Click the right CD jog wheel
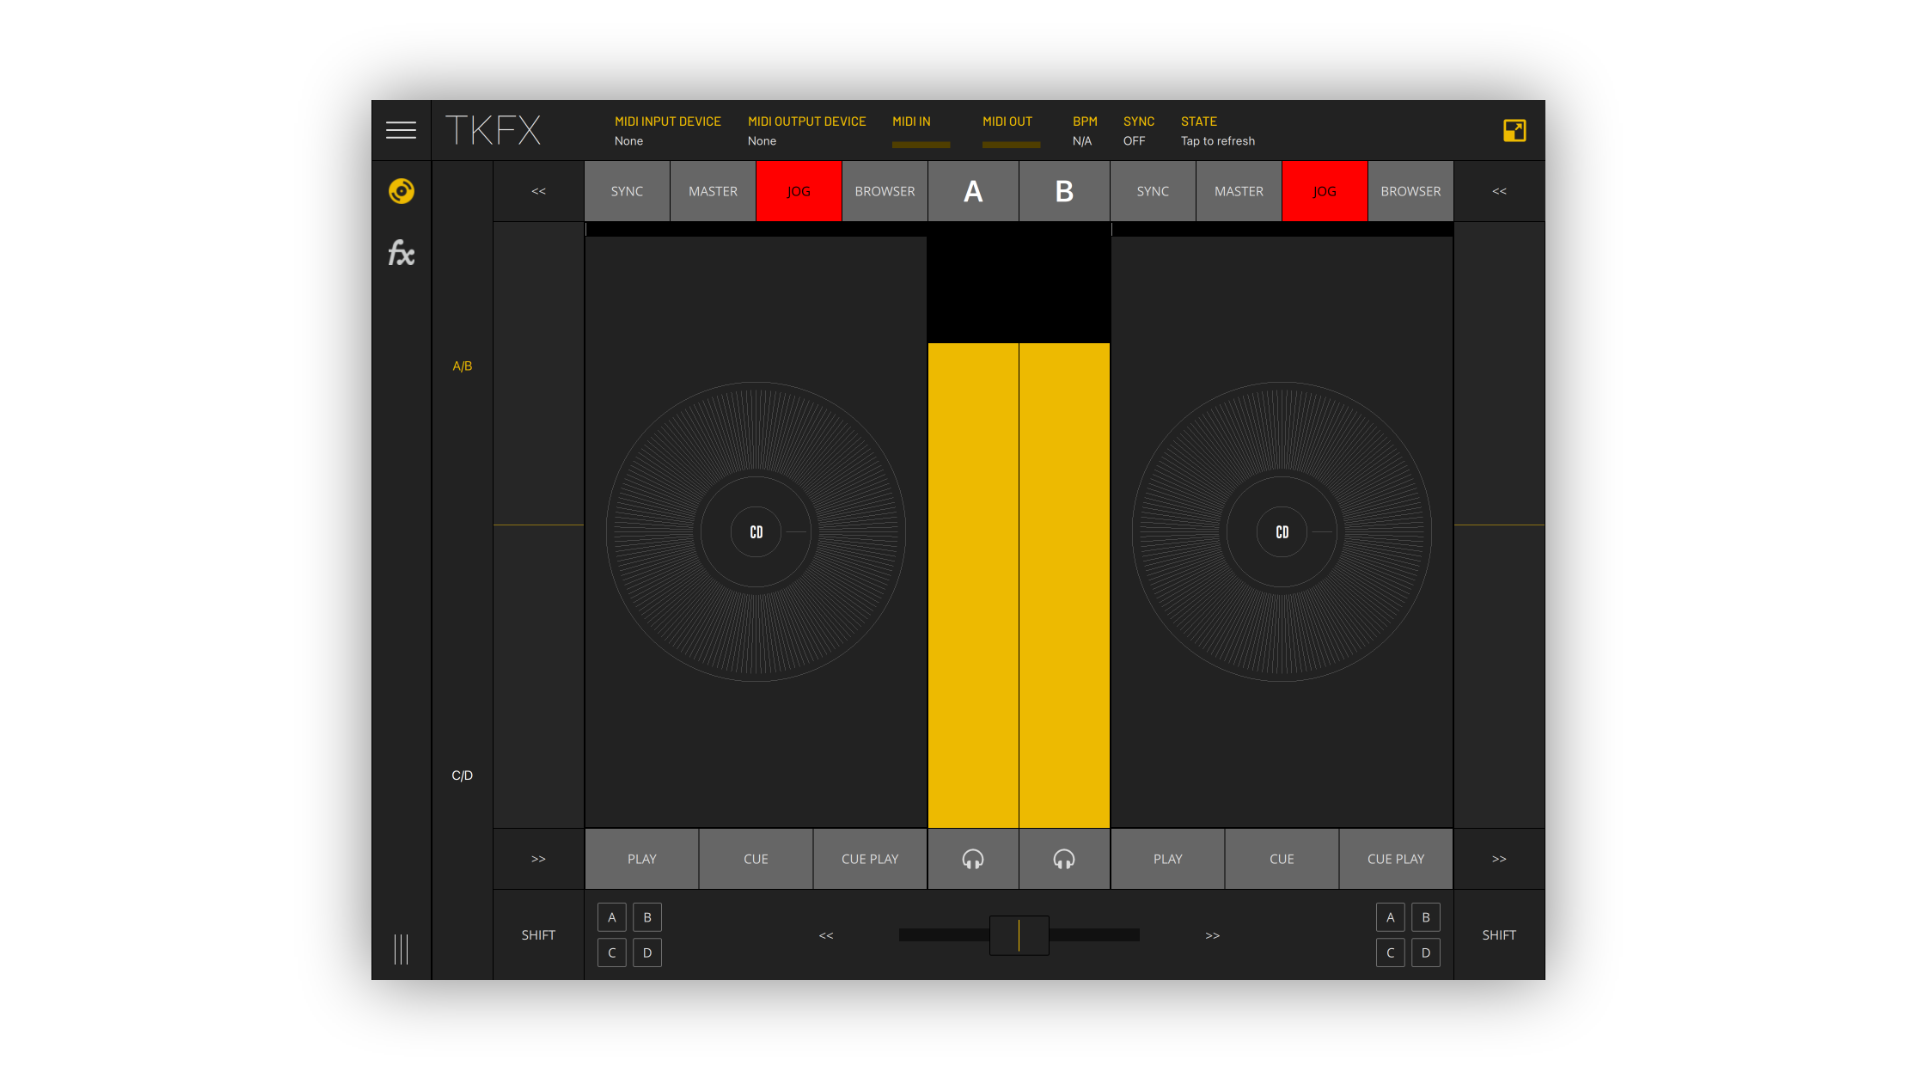The height and width of the screenshot is (1080, 1920). (x=1282, y=532)
